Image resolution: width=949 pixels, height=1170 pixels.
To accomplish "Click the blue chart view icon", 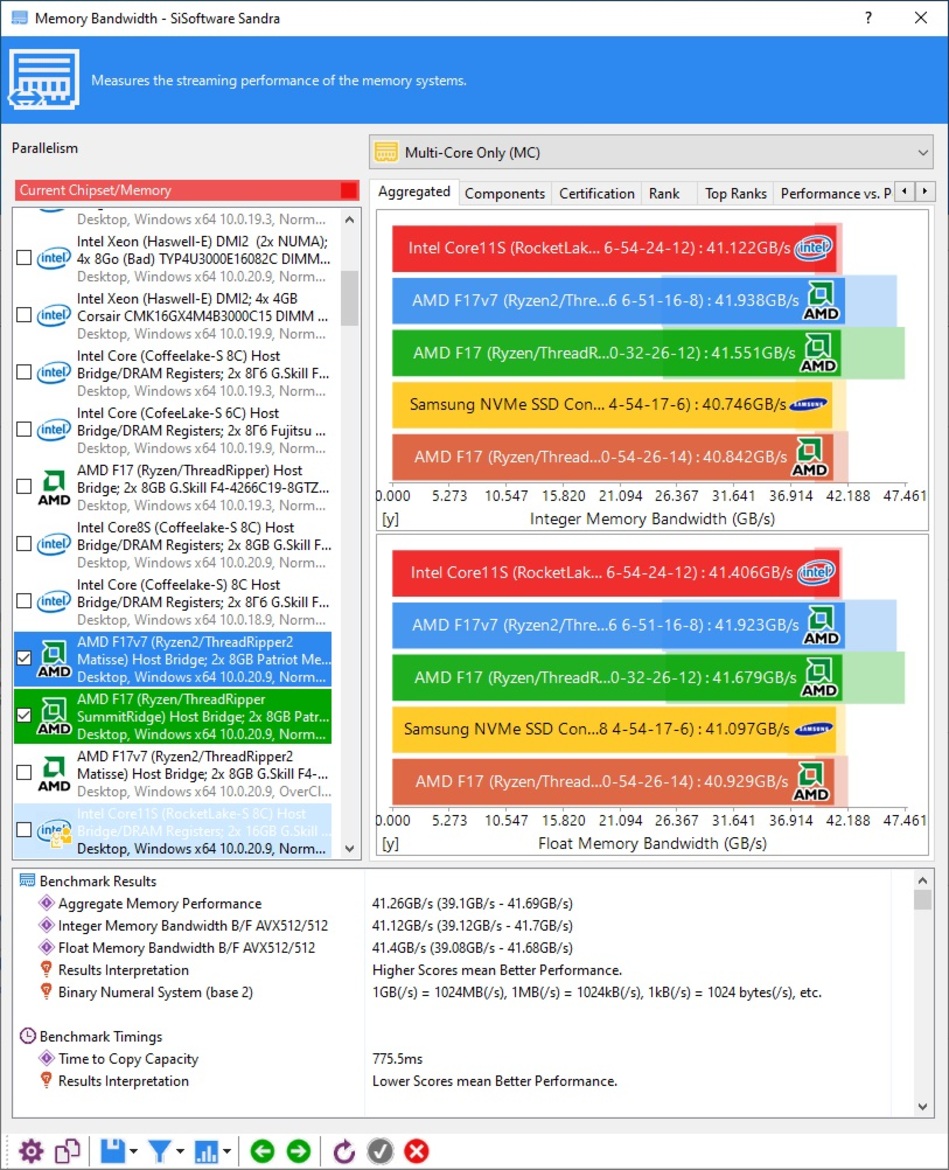I will (206, 1151).
